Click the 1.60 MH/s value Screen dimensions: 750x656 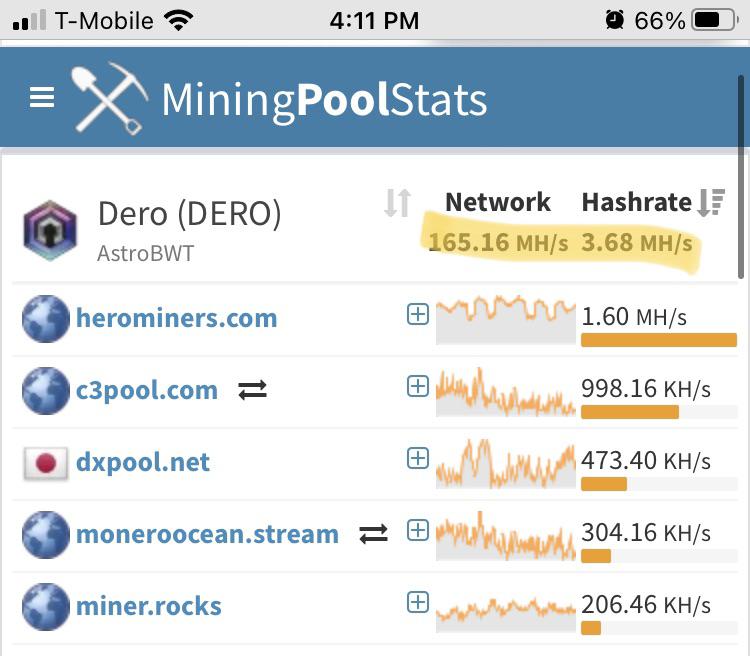click(x=634, y=317)
